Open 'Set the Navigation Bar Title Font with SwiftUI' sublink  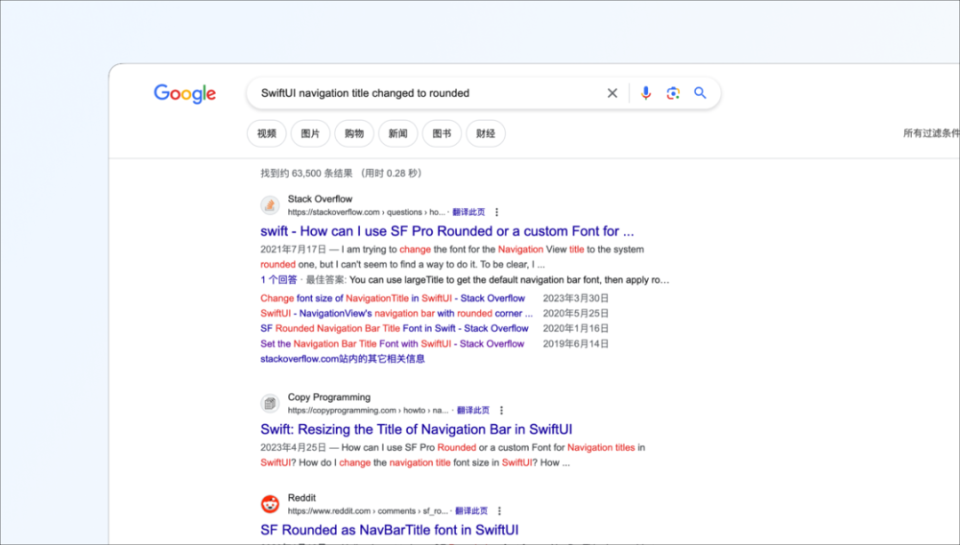click(x=392, y=344)
